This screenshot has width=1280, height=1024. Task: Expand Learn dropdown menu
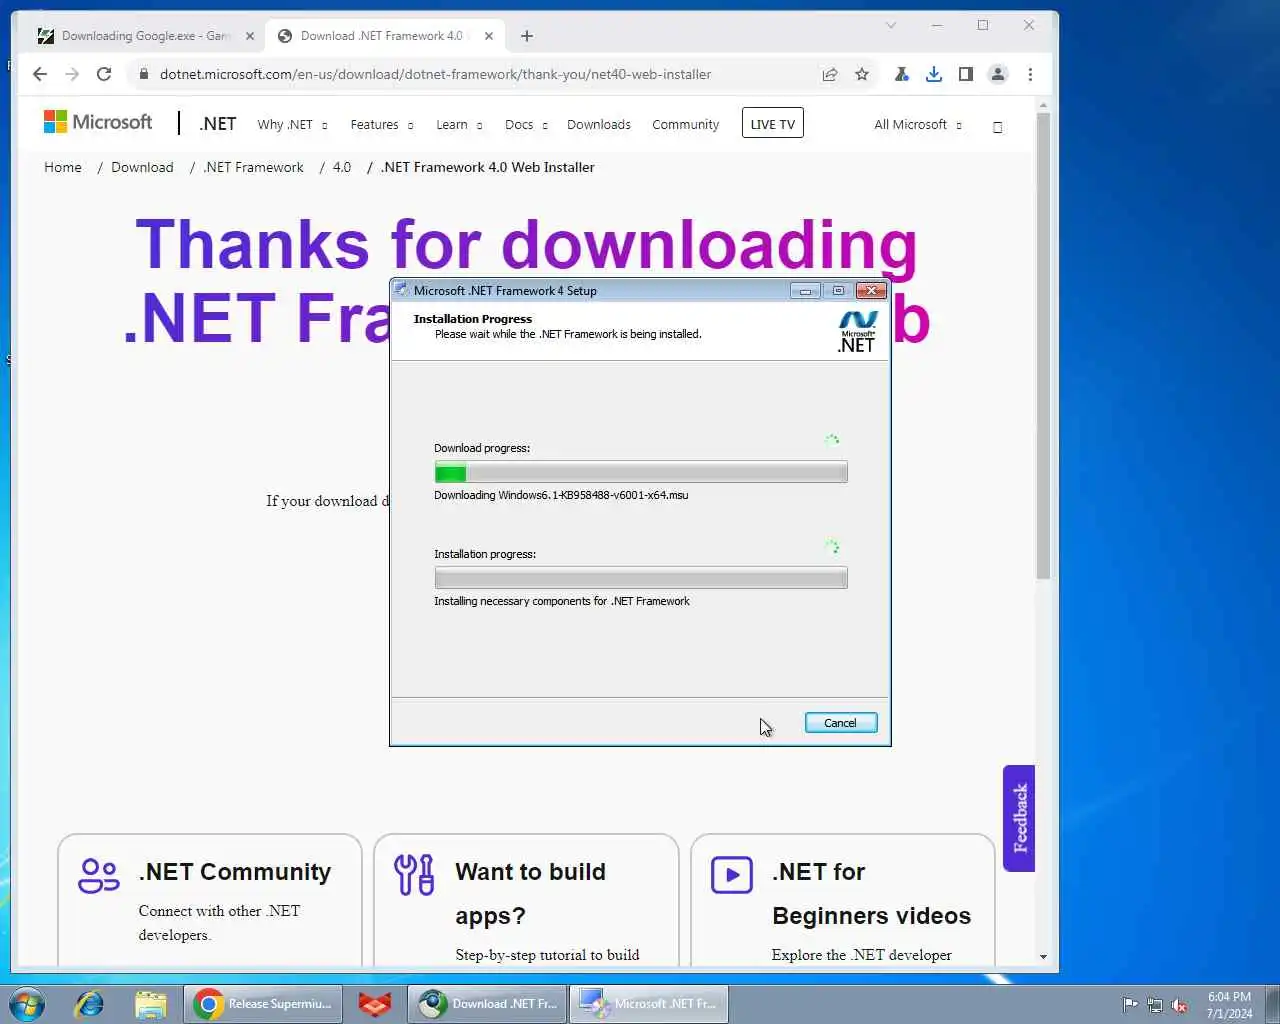click(x=459, y=125)
